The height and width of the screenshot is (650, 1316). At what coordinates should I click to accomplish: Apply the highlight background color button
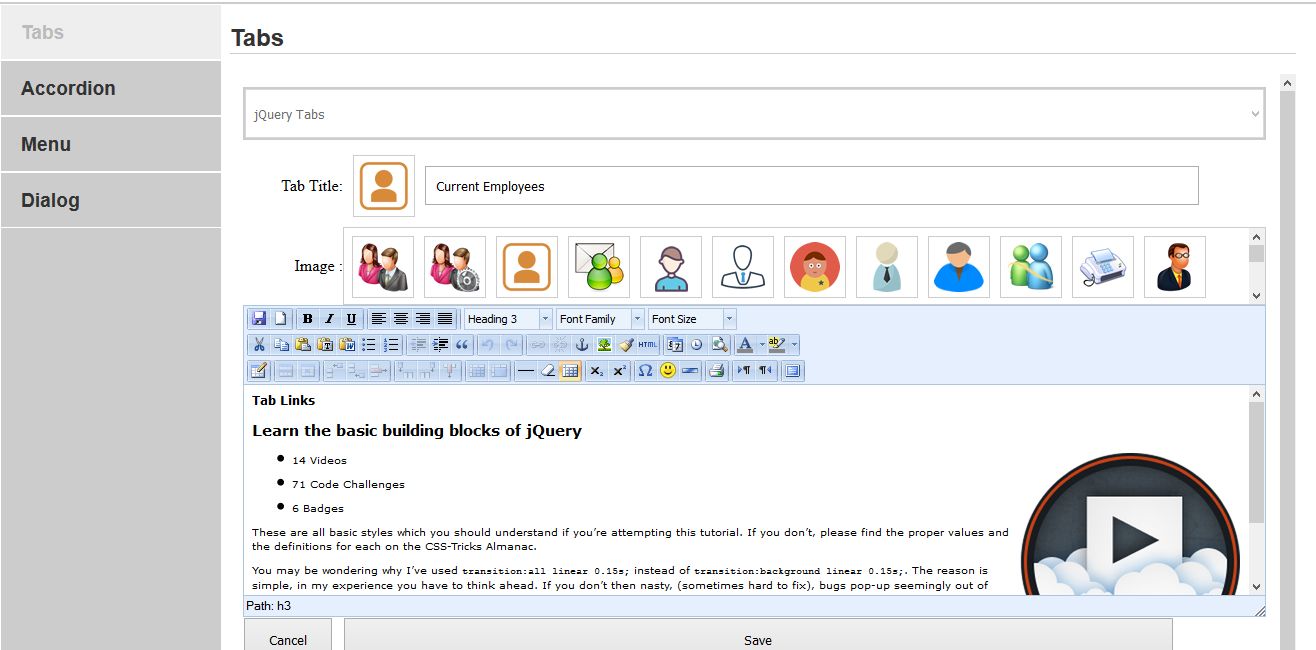[777, 345]
